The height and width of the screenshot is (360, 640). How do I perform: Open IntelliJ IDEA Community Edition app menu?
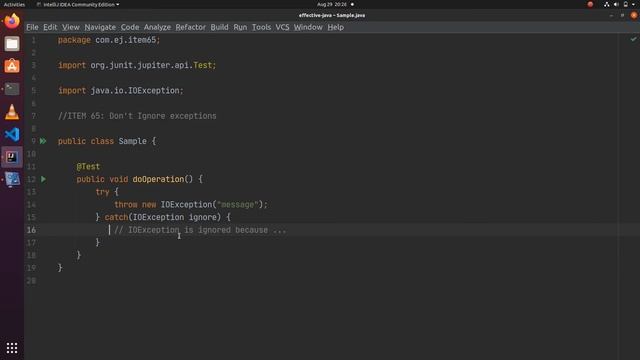point(78,4)
